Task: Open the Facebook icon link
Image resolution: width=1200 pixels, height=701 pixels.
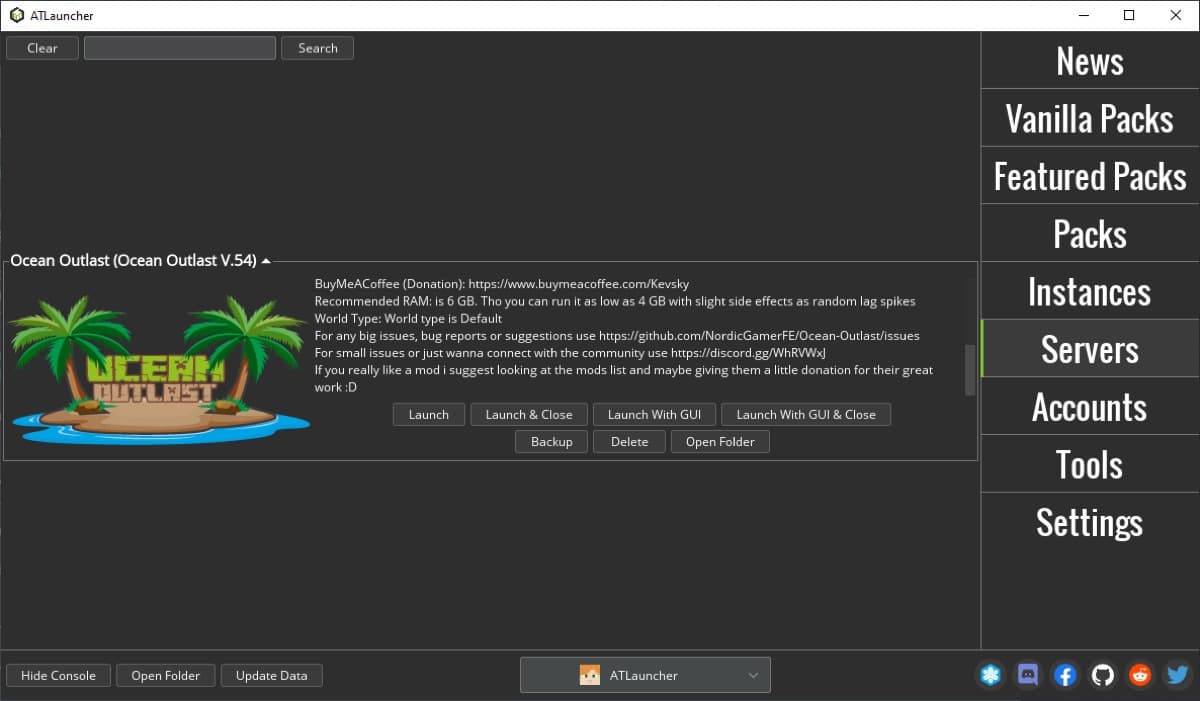Action: tap(1065, 675)
